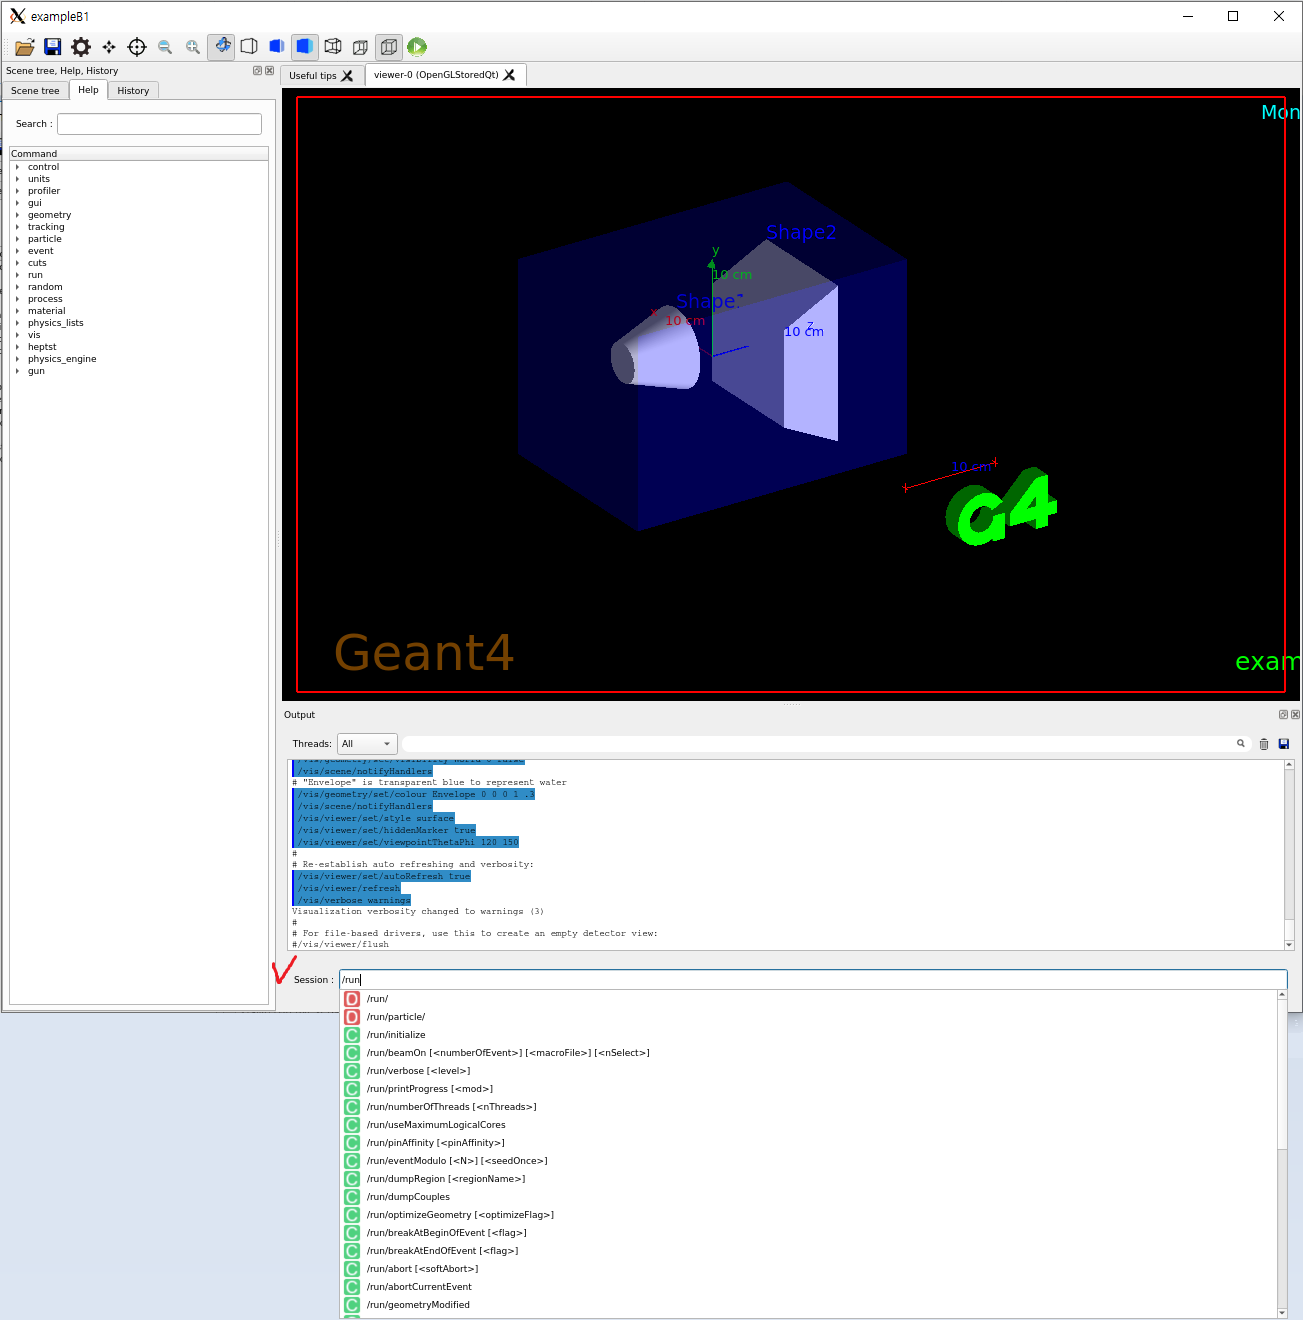
Task: Select the move arrows tool
Action: pyautogui.click(x=109, y=47)
